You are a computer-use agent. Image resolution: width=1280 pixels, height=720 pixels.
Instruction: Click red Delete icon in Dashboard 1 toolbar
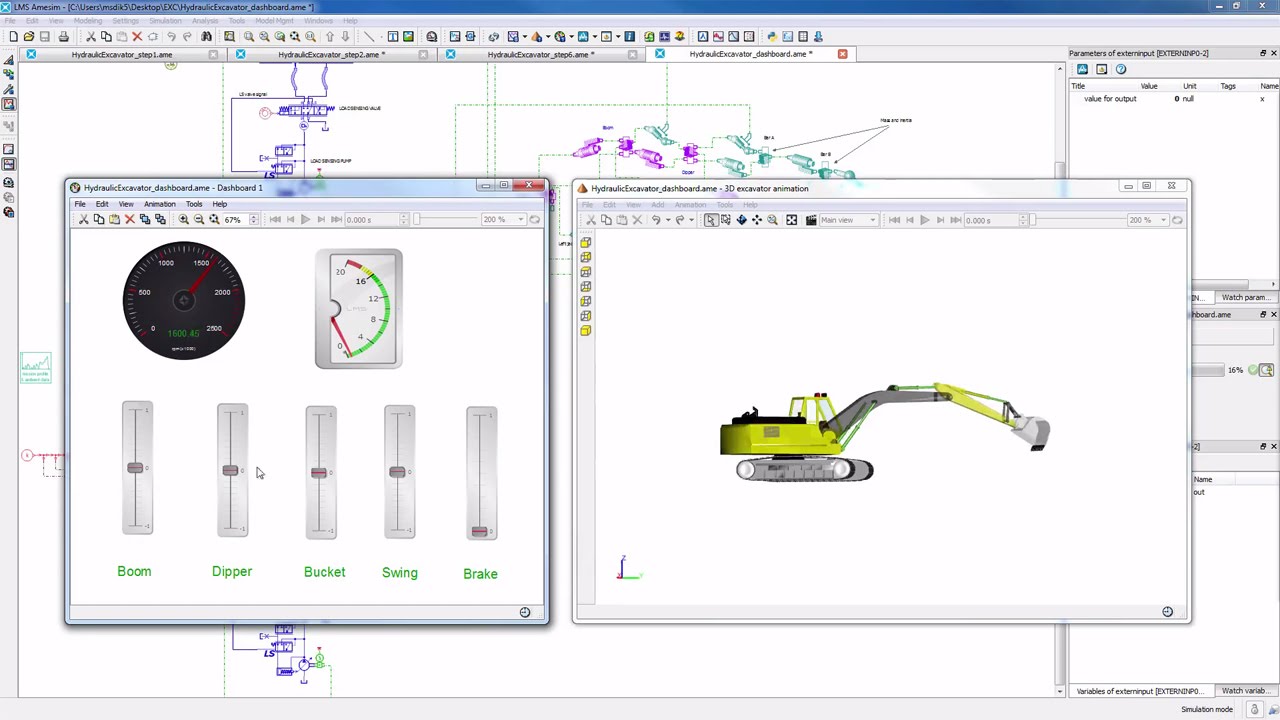coord(130,220)
